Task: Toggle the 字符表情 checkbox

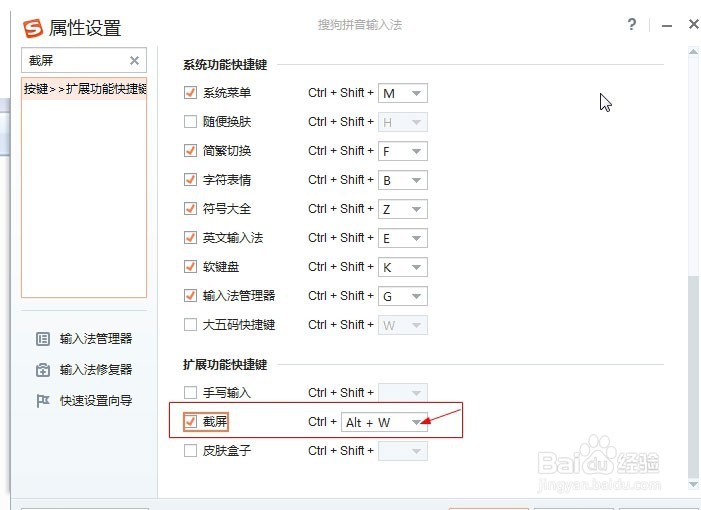Action: (190, 180)
